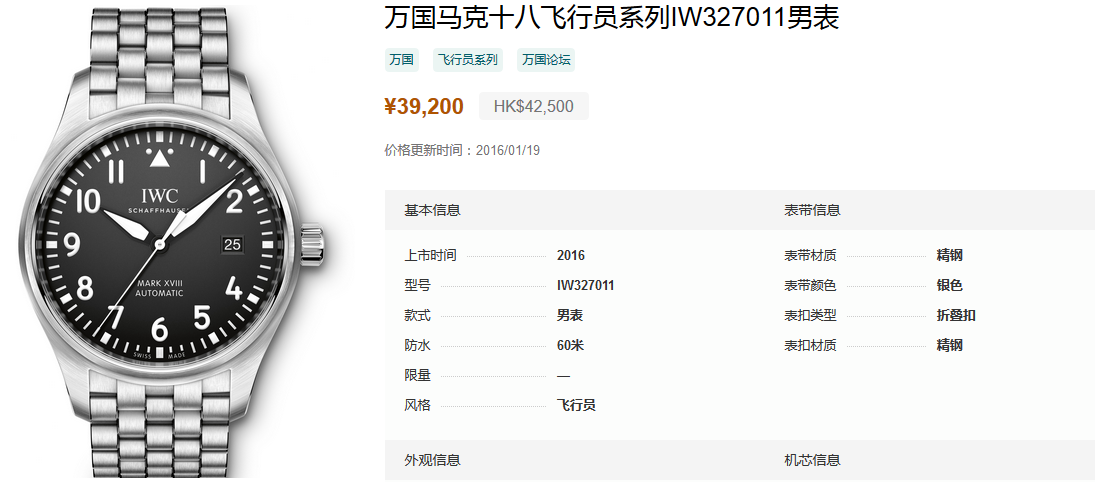Click the ¥39,200 price
Screen dimensions: 1095x482
point(424,106)
